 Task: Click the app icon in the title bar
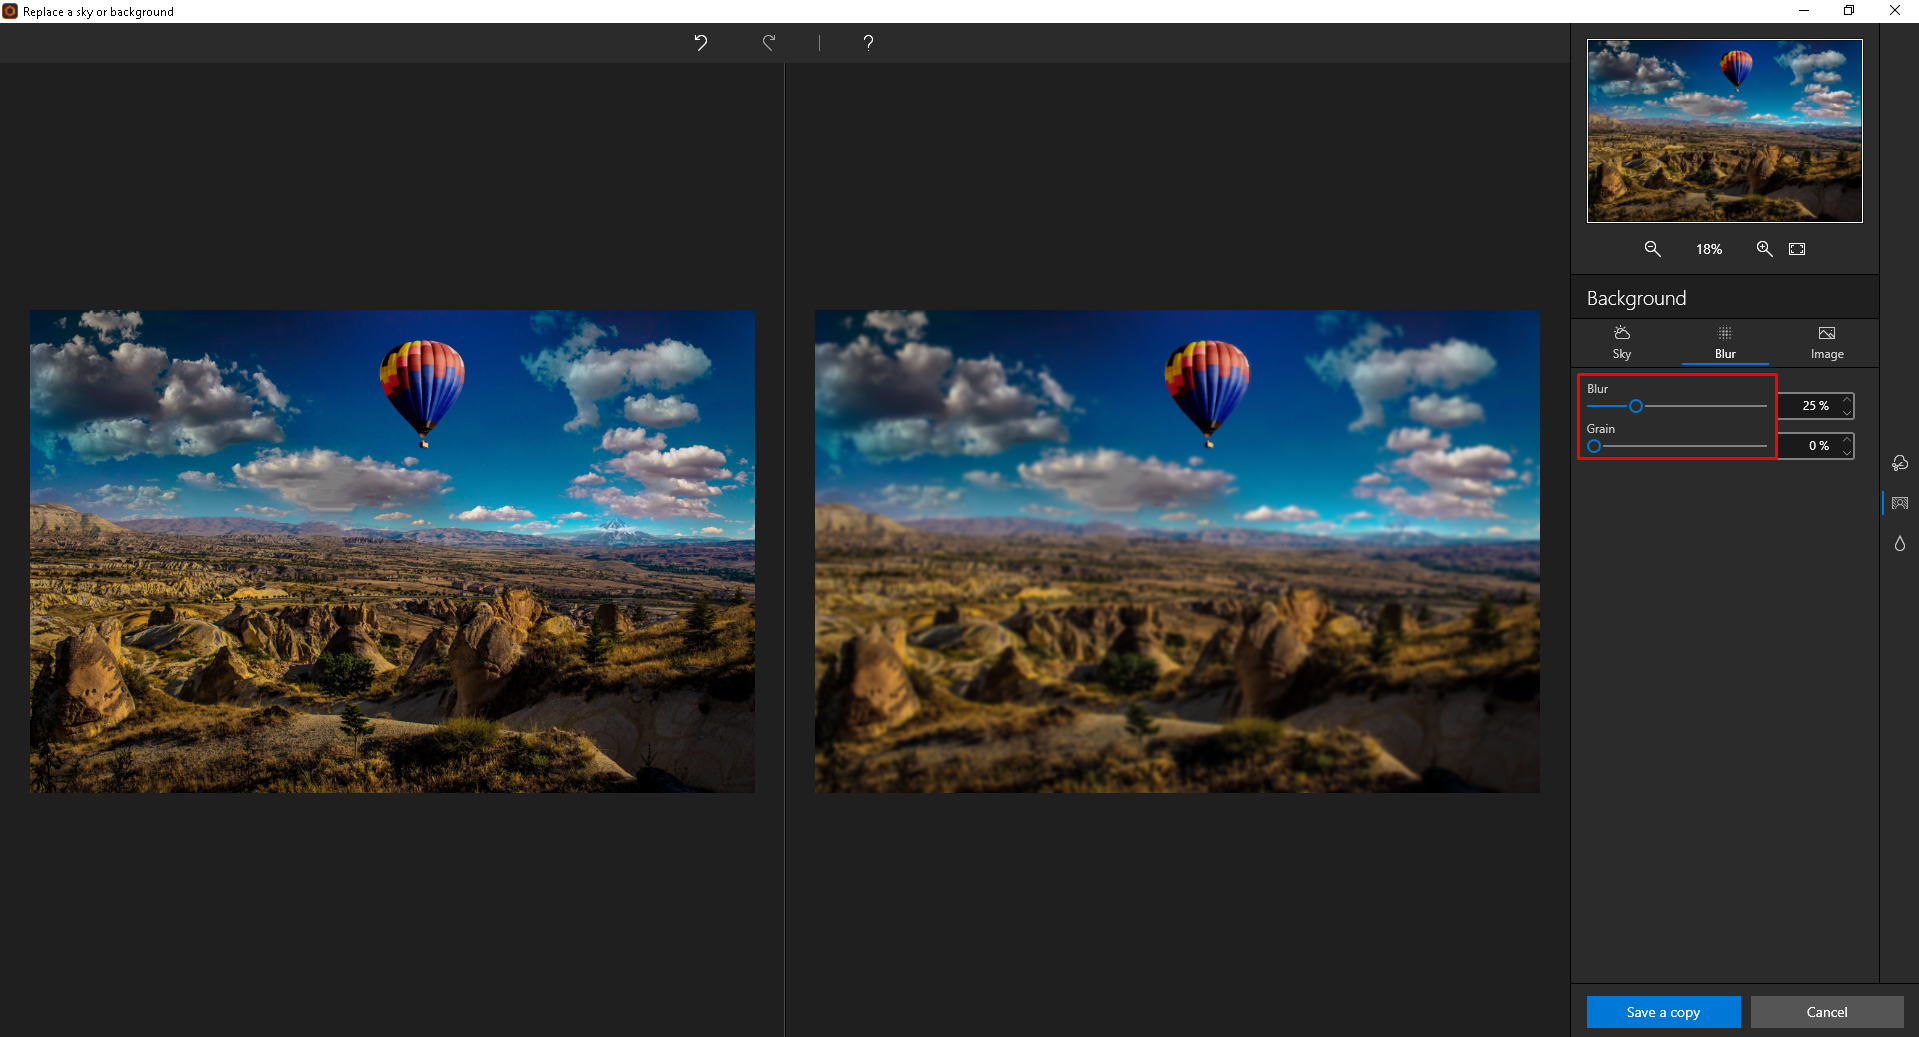point(10,11)
